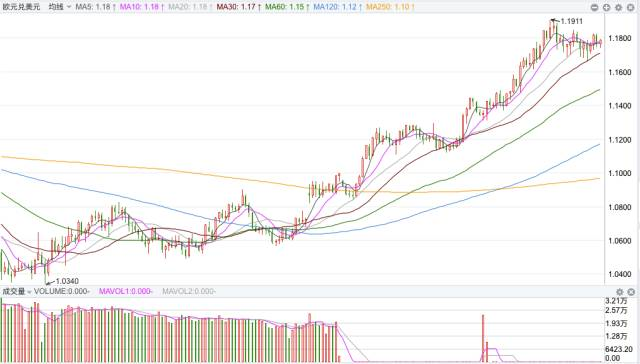Click the tall isolated volume spike bar
640x364 pixels.
click(483, 338)
